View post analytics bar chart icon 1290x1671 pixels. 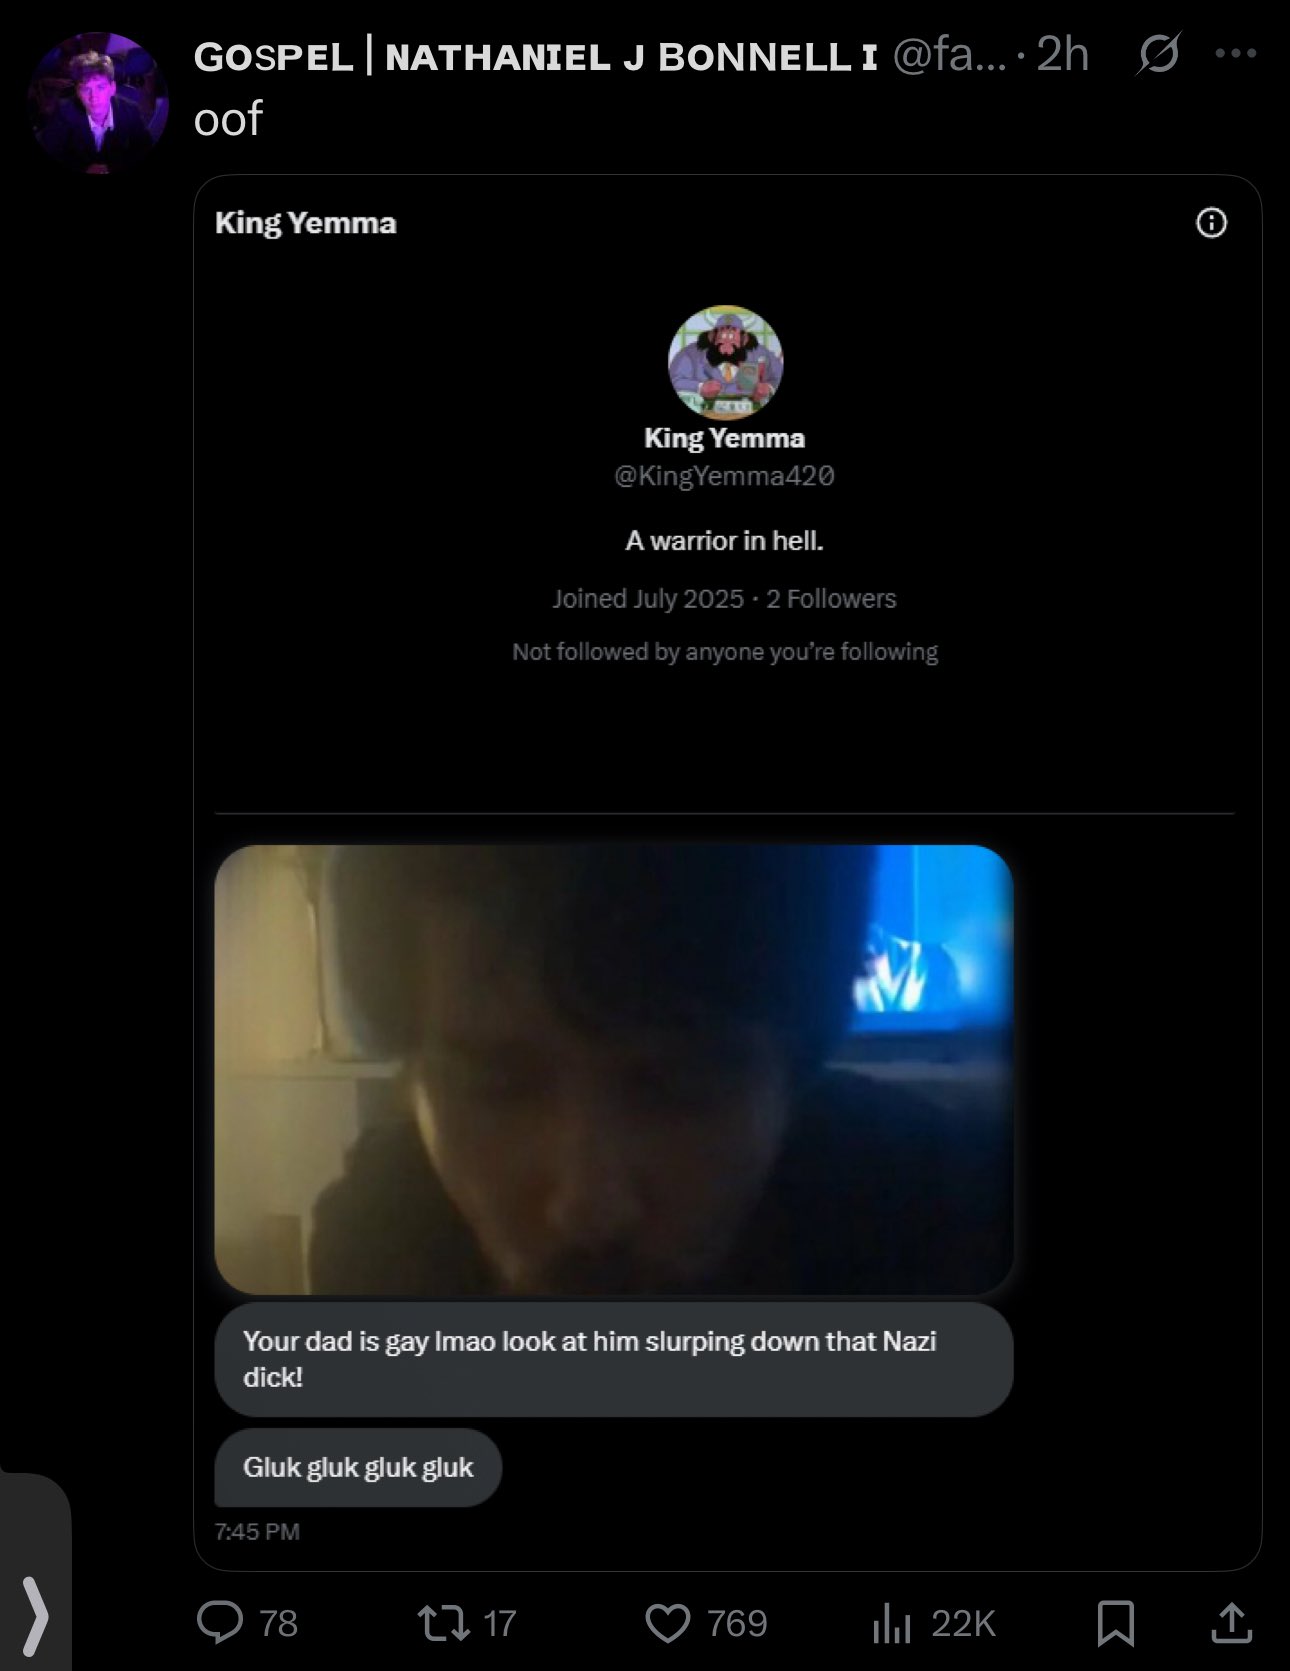pos(892,1622)
